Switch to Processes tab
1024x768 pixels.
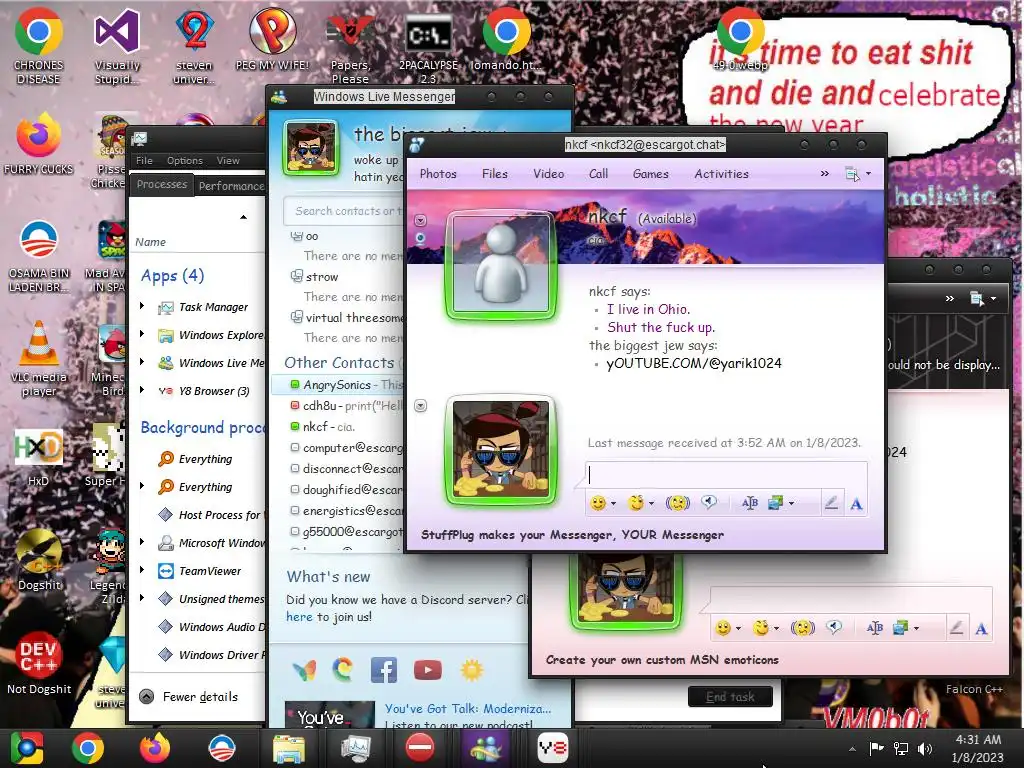tap(162, 184)
